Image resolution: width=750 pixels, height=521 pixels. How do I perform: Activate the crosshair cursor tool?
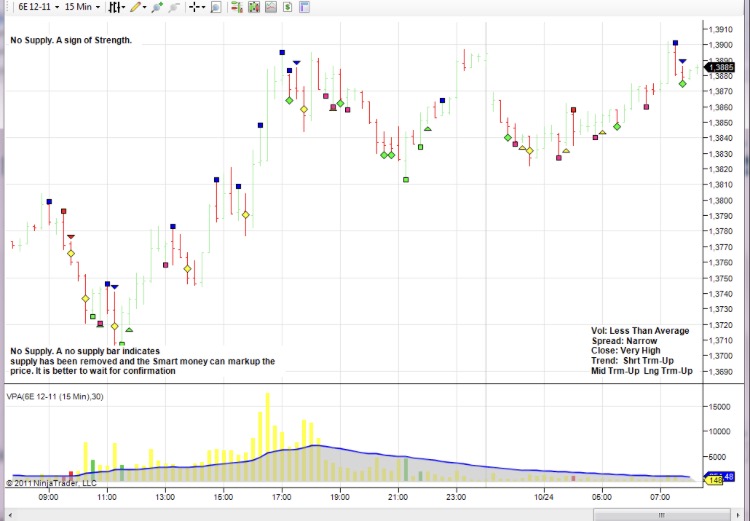[194, 7]
